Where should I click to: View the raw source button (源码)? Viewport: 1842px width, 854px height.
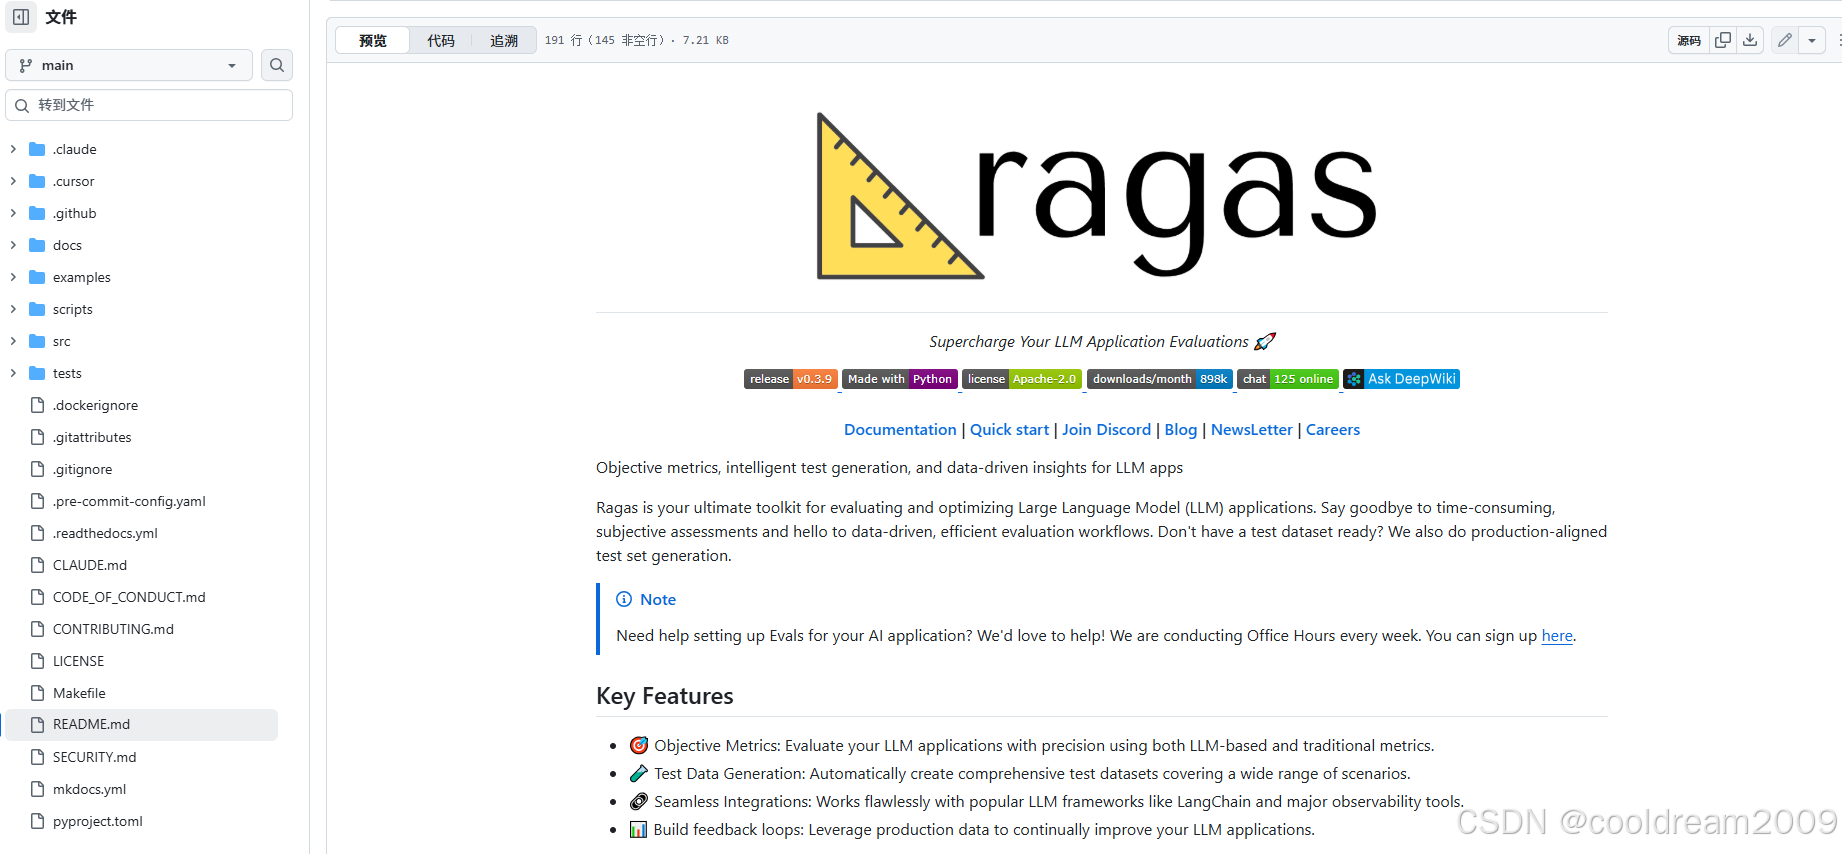(1689, 40)
